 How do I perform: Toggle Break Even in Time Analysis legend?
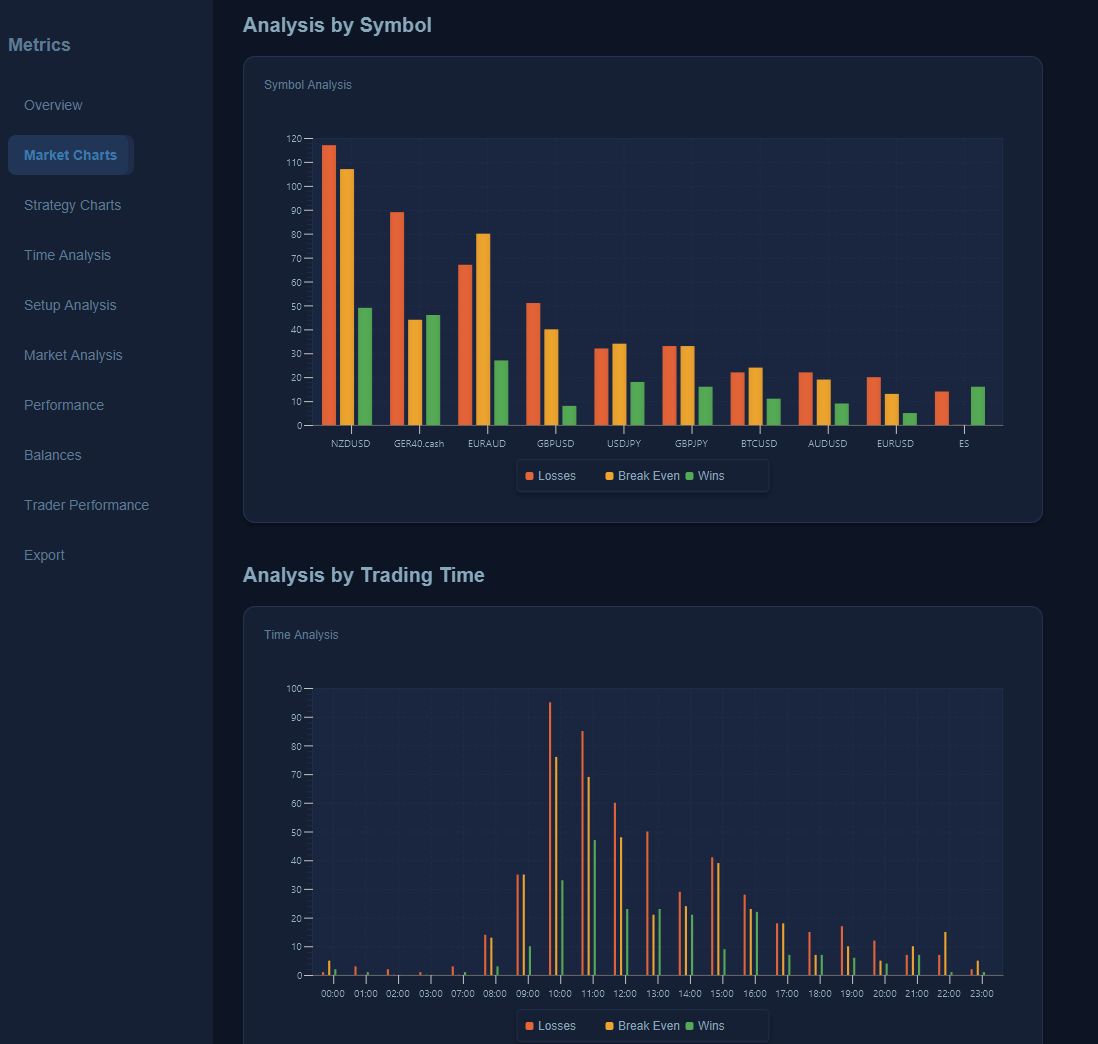click(642, 1026)
